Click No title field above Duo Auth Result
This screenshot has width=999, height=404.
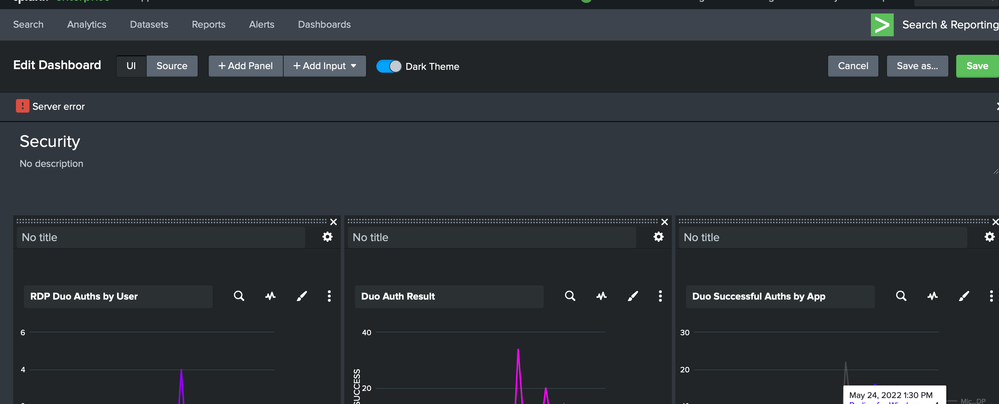pos(492,237)
